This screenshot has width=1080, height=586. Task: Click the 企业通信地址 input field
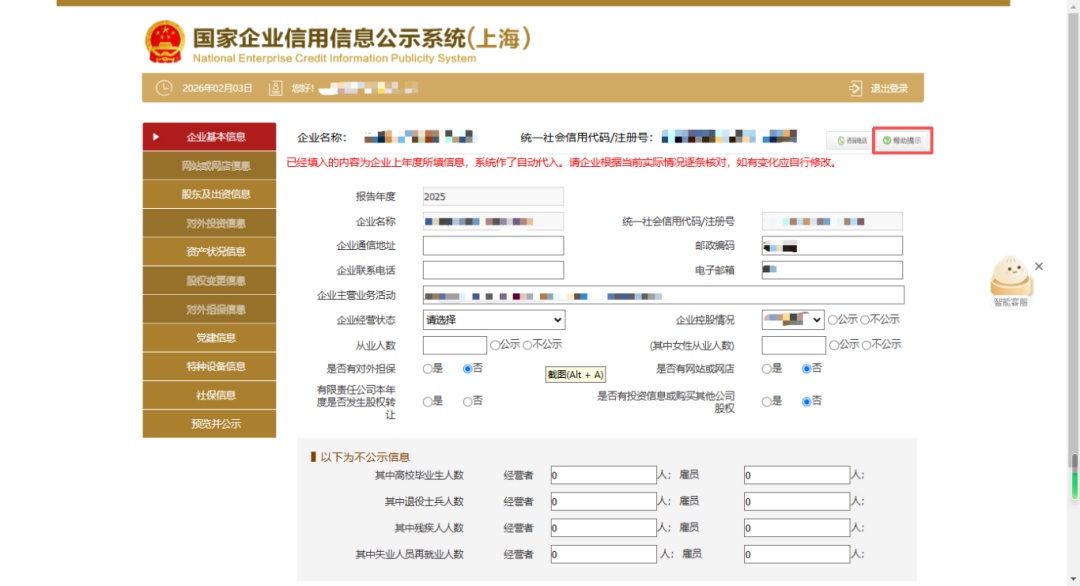pyautogui.click(x=493, y=246)
